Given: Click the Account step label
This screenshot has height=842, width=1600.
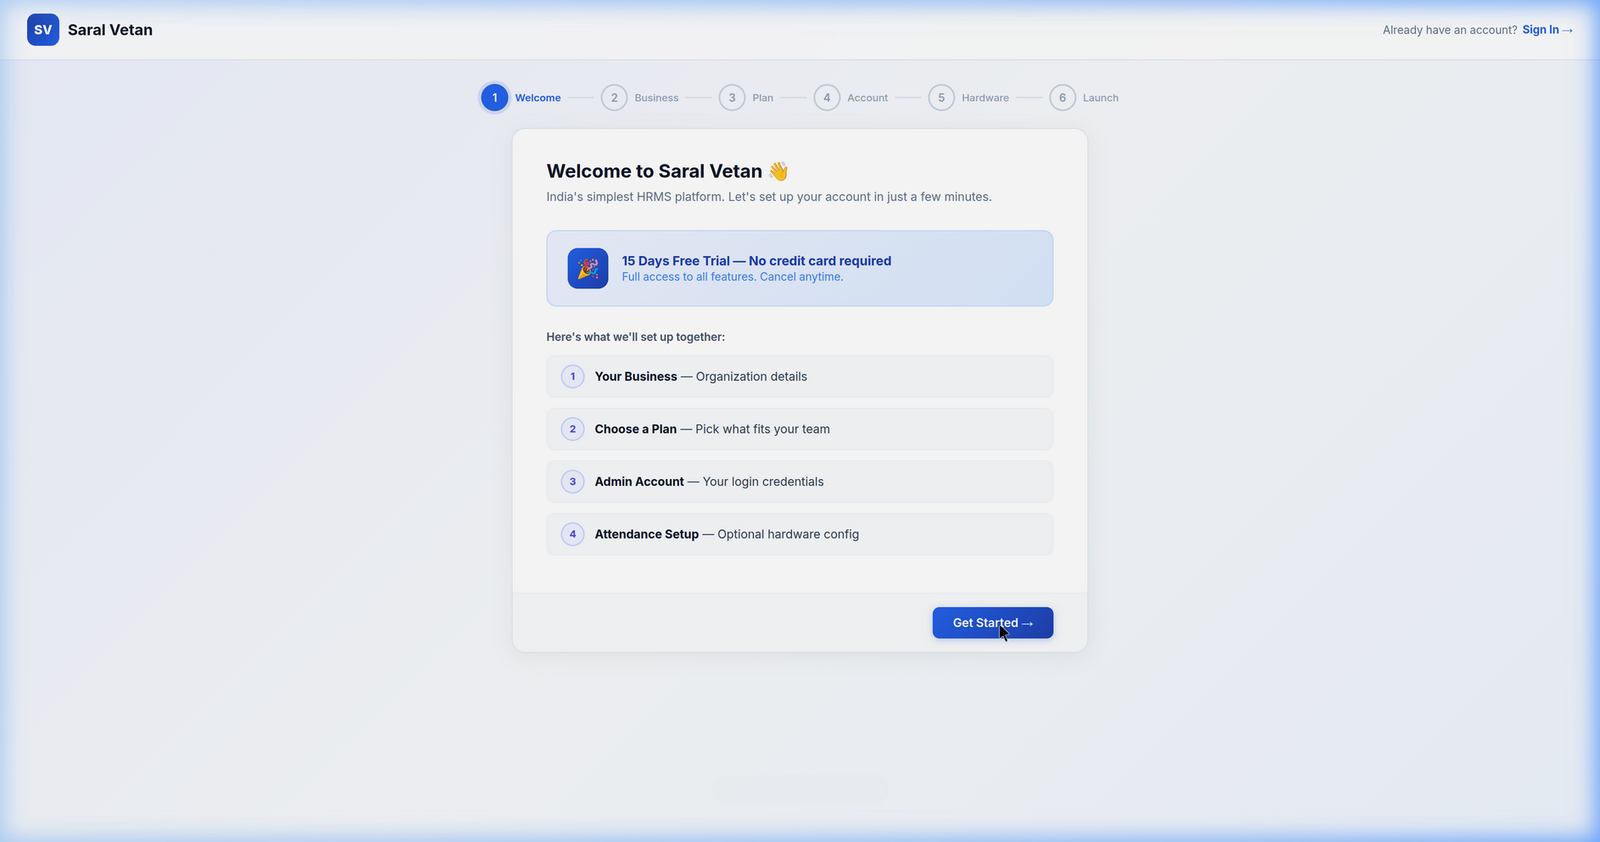Looking at the screenshot, I should click(868, 98).
